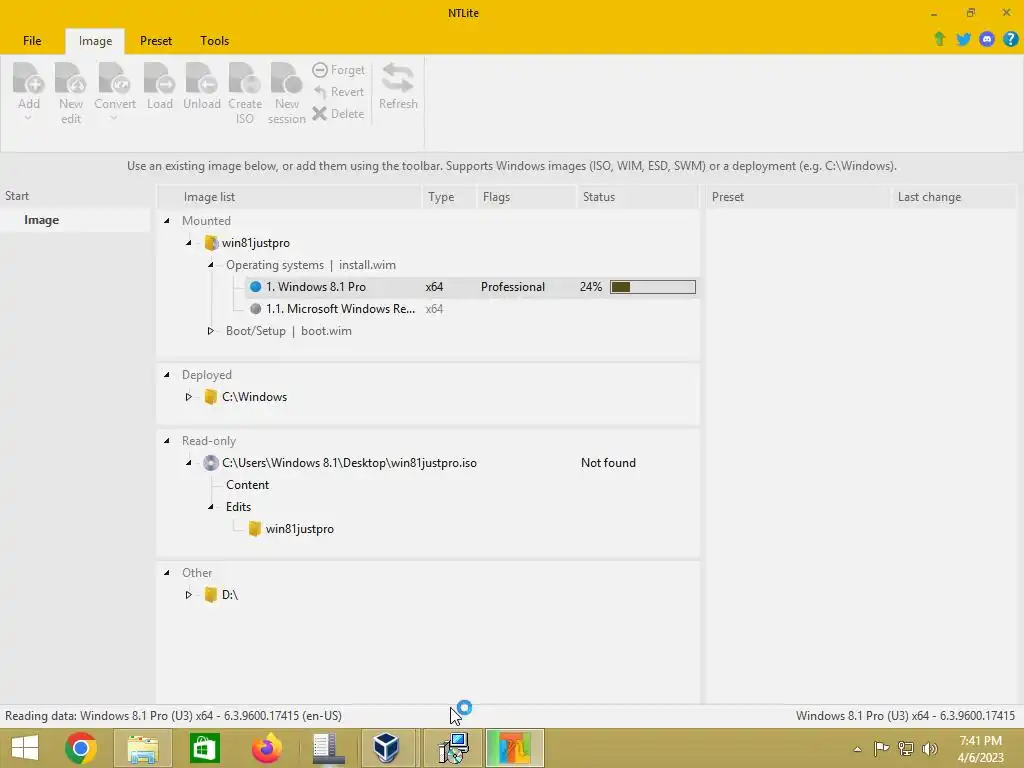Viewport: 1024px width, 768px height.
Task: Collapse the win81justpro.iso node
Action: 189,463
